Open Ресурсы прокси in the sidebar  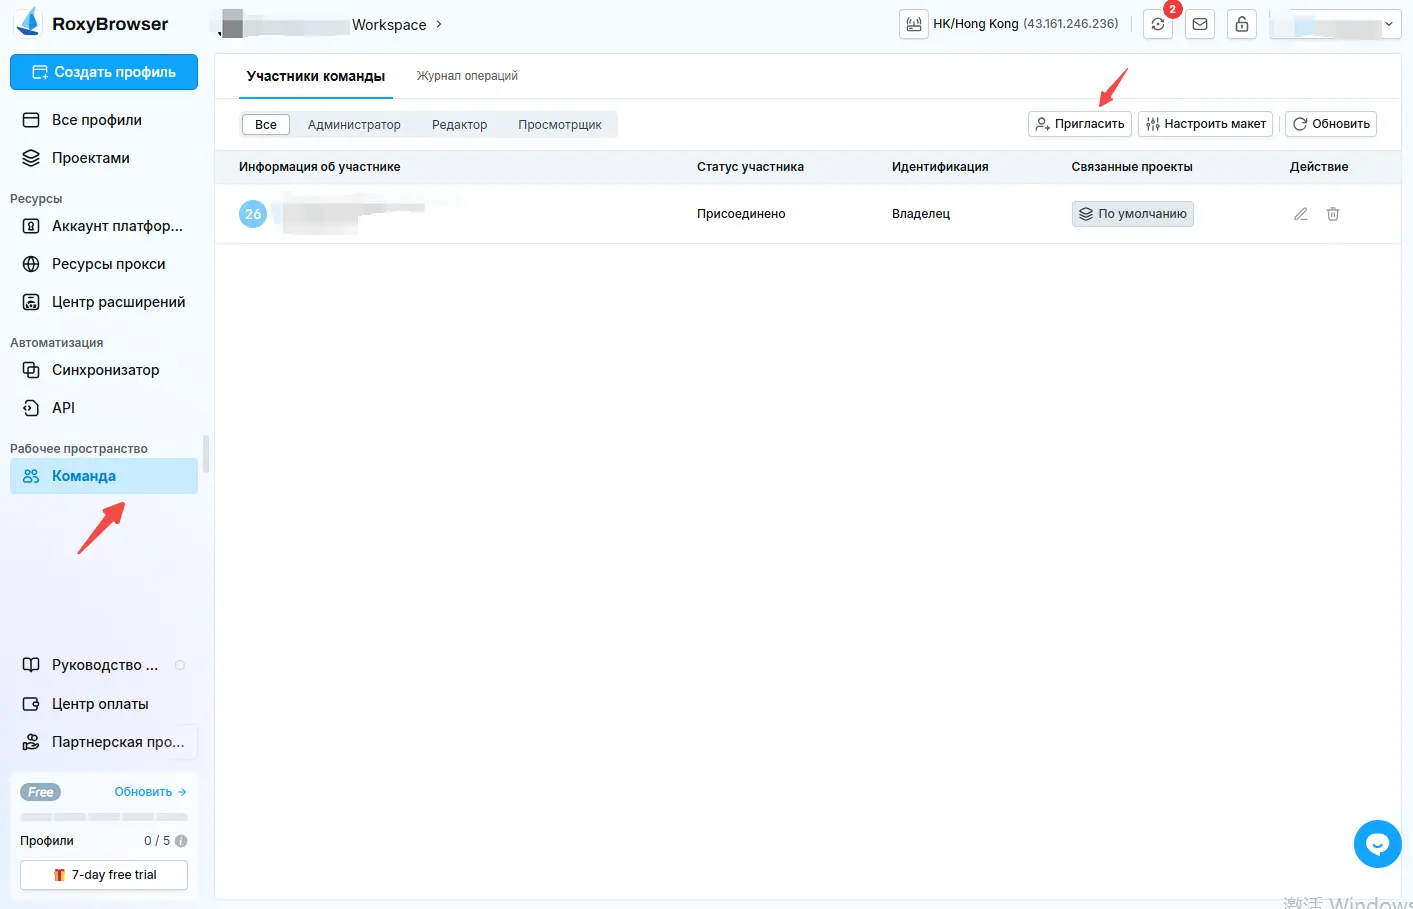(x=108, y=264)
